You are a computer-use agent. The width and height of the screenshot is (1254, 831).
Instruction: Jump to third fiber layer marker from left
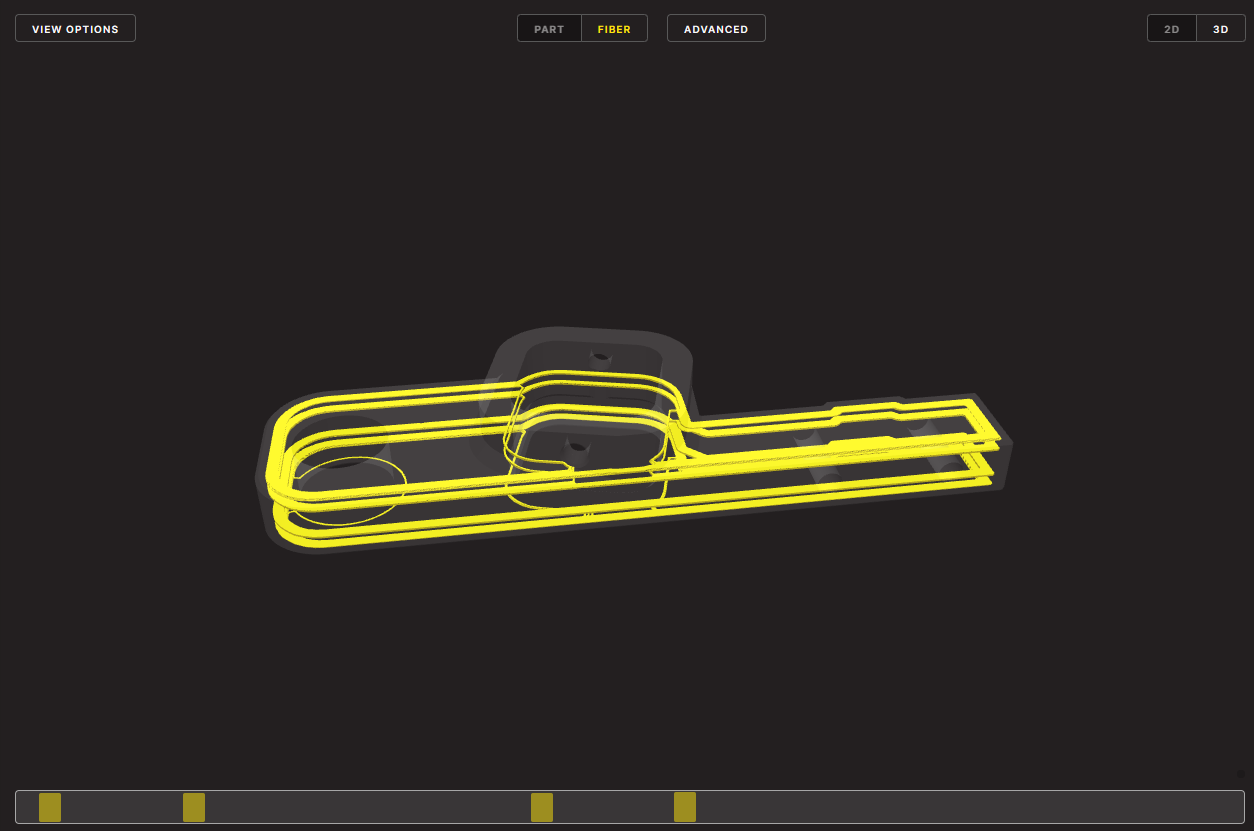[x=542, y=807]
